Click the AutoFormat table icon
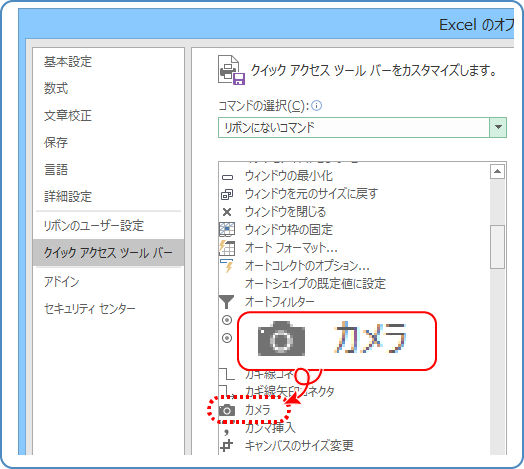Viewport: 524px width, 469px height. [227, 248]
